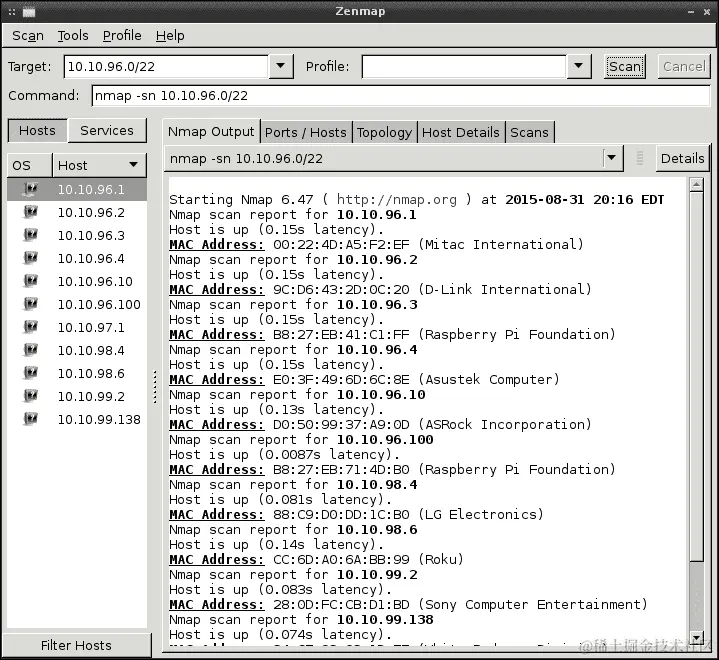Image resolution: width=719 pixels, height=660 pixels.
Task: Click the Target input field
Action: coord(166,67)
